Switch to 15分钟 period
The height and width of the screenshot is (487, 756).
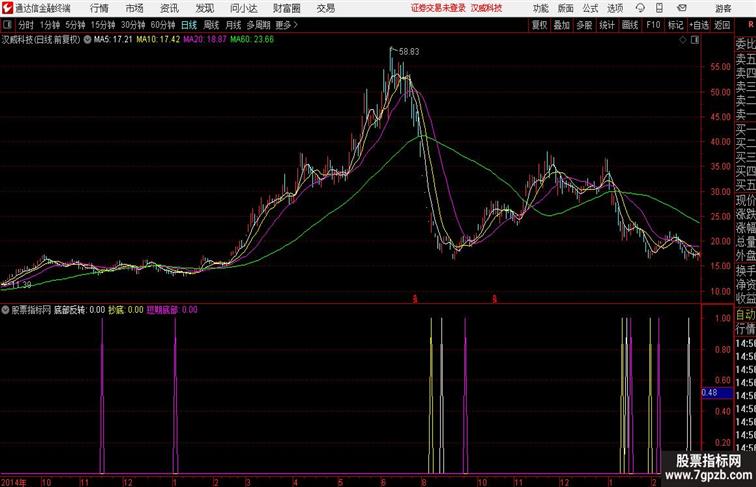coord(103,25)
